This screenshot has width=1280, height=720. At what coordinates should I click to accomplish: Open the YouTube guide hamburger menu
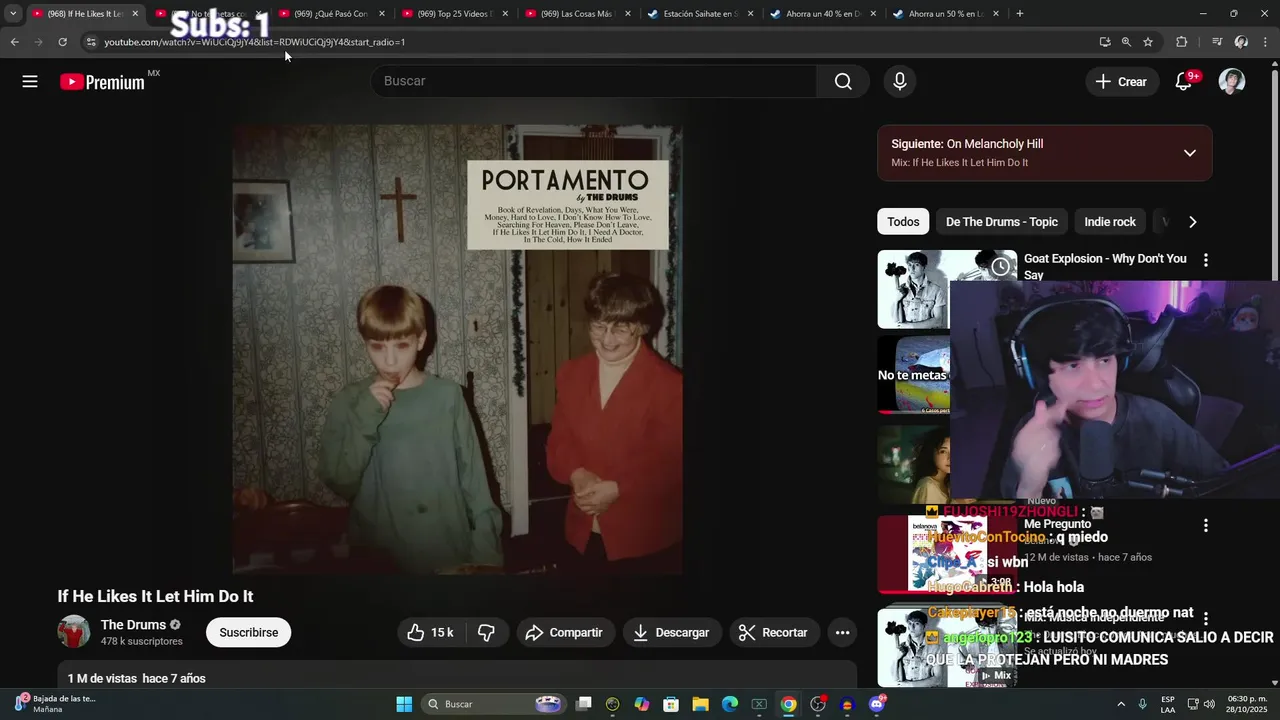click(x=30, y=81)
